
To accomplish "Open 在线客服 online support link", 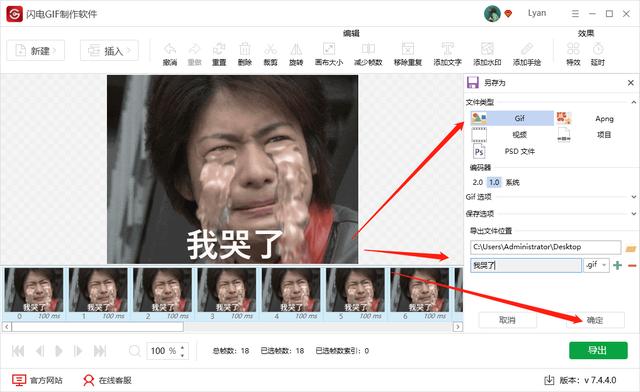I will [x=107, y=380].
